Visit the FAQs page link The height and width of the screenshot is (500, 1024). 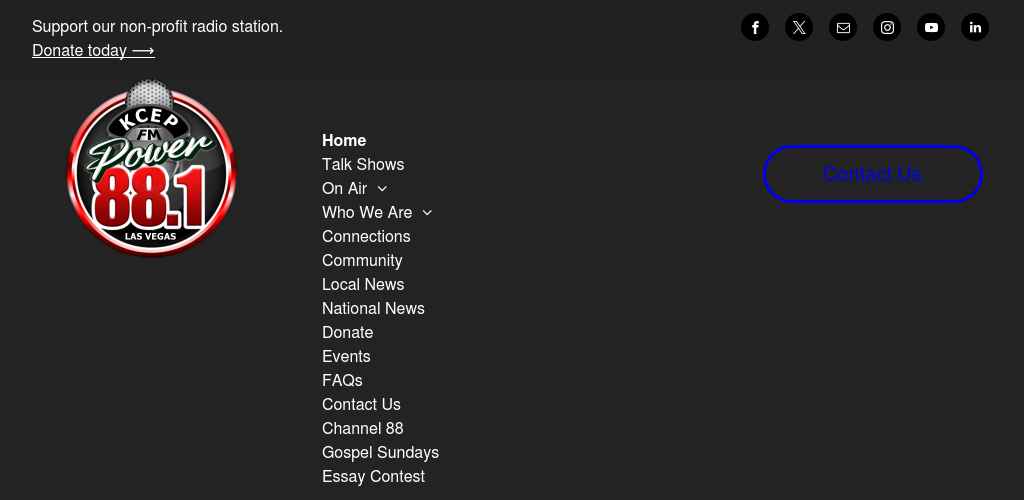tap(342, 381)
